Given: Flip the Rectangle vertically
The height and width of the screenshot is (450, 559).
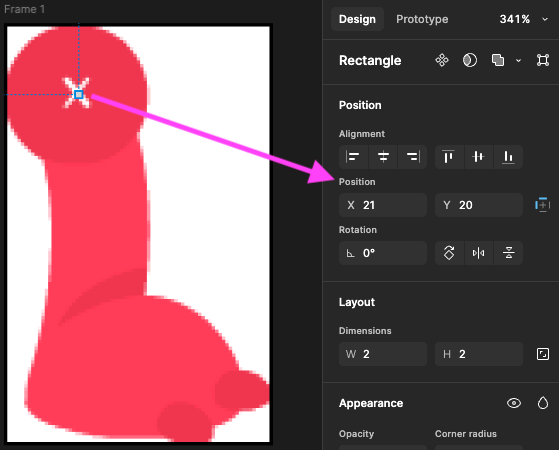Looking at the screenshot, I should (508, 253).
